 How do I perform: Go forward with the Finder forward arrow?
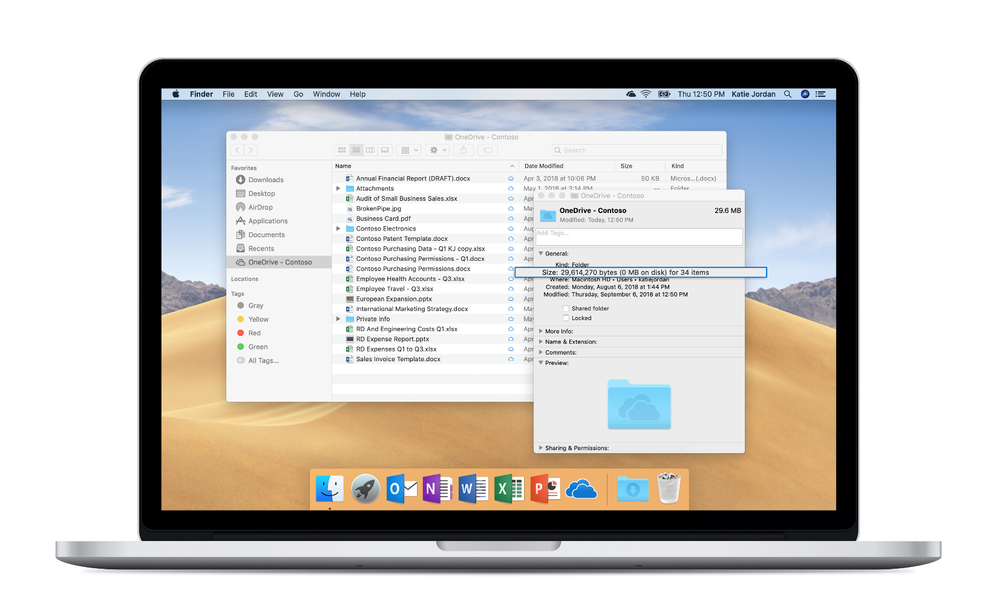click(251, 150)
